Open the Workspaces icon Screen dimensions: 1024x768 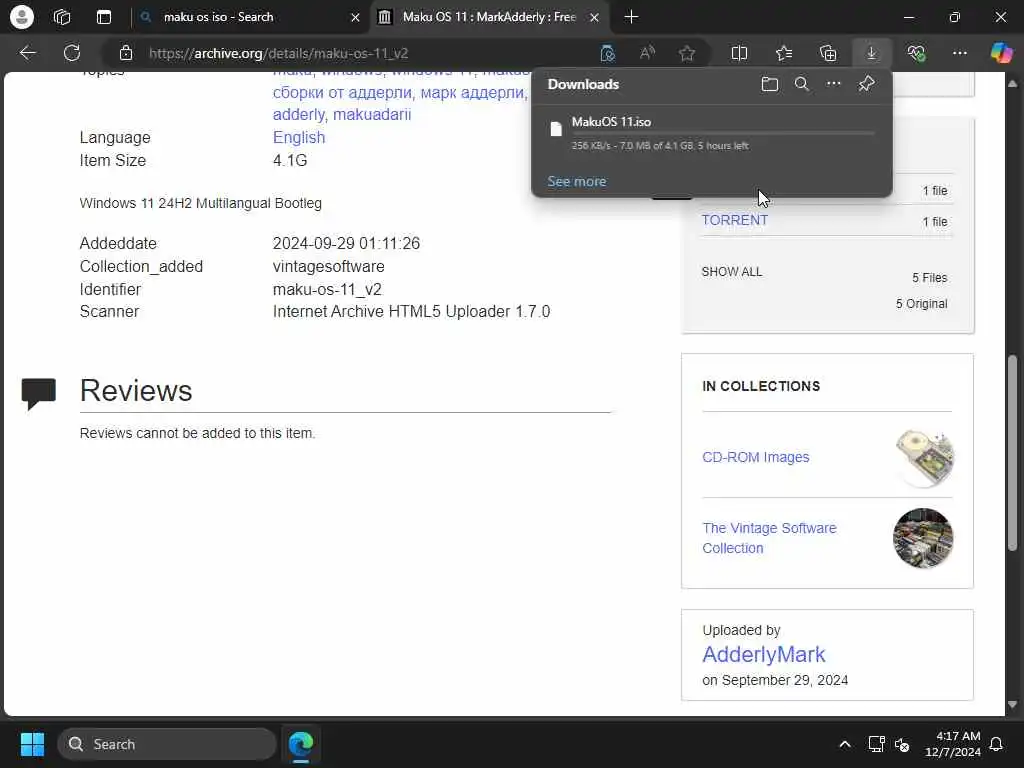pos(62,17)
